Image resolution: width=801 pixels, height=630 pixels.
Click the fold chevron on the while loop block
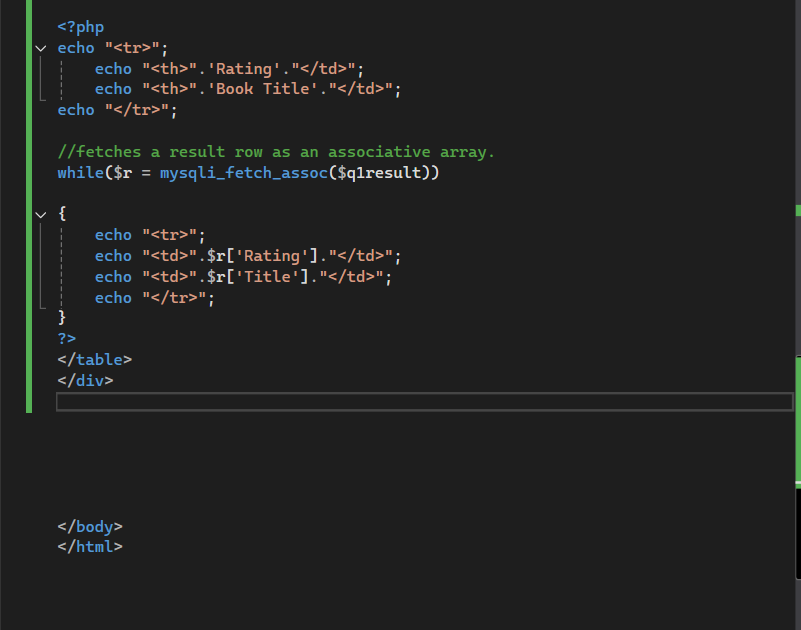click(x=40, y=214)
